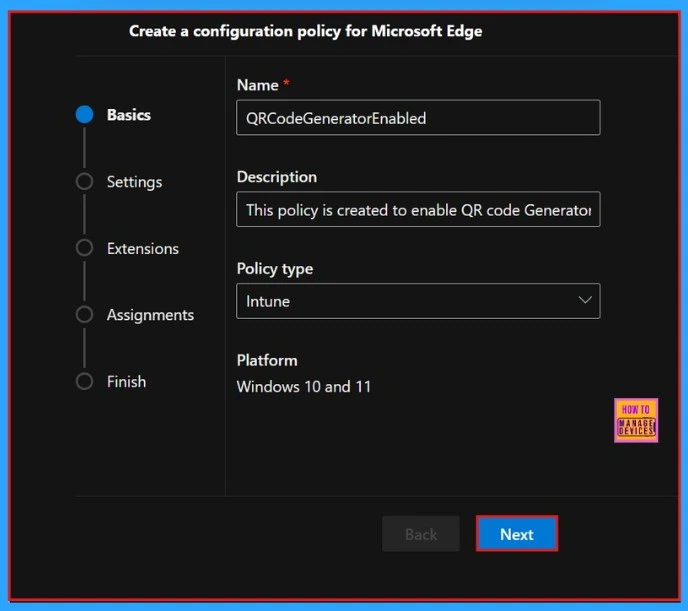Viewport: 688px width, 611px height.
Task: Click the 'Platform' label
Action: [267, 361]
